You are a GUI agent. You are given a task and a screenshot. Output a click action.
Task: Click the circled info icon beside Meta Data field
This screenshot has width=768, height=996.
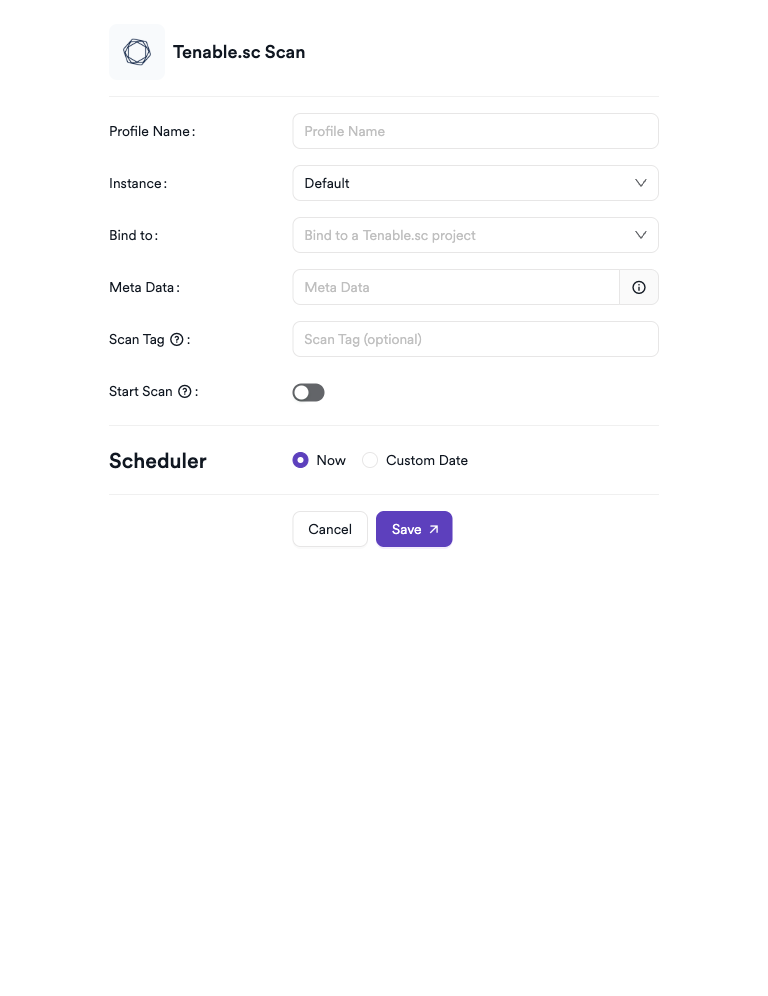638,287
